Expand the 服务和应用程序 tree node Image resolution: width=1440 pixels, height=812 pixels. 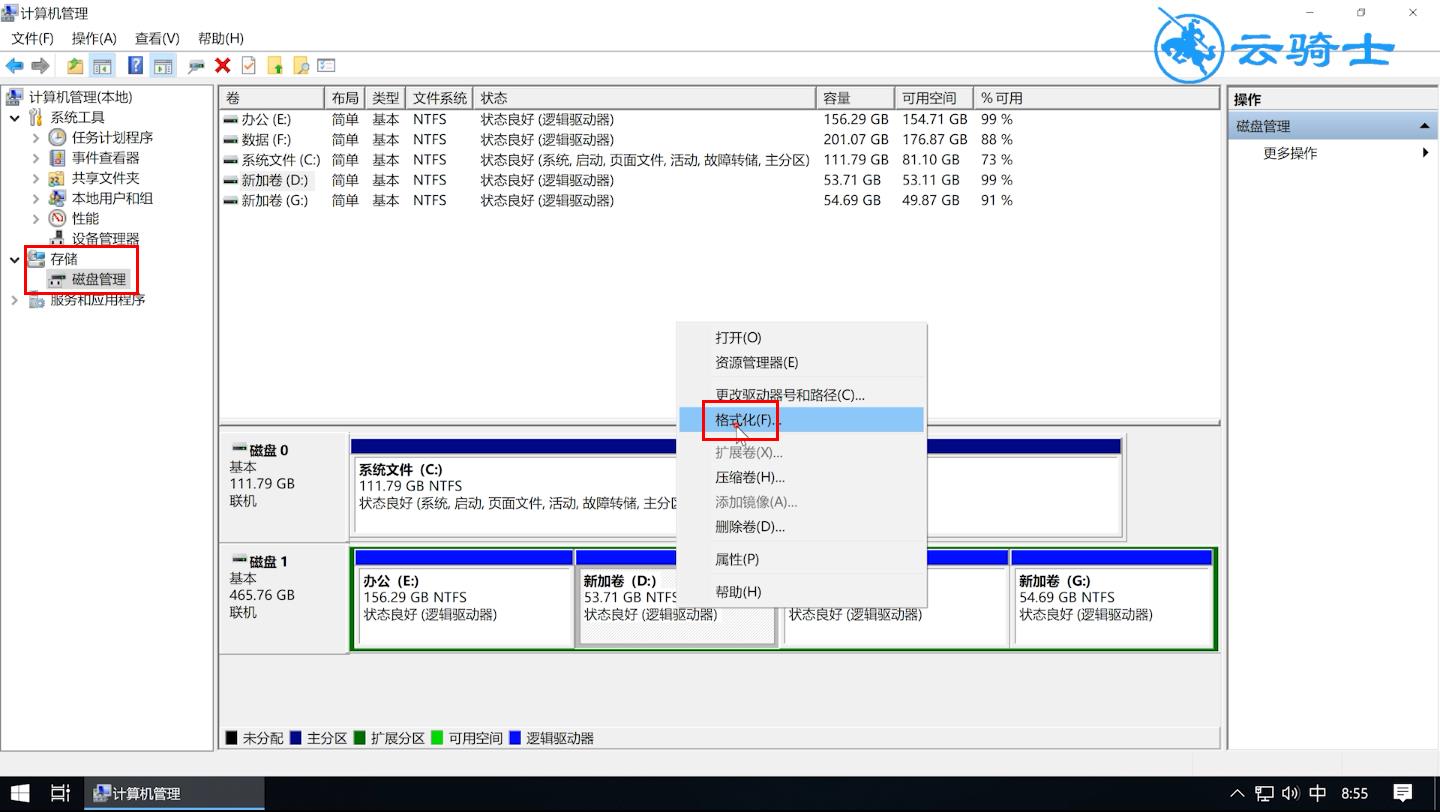pyautogui.click(x=13, y=299)
